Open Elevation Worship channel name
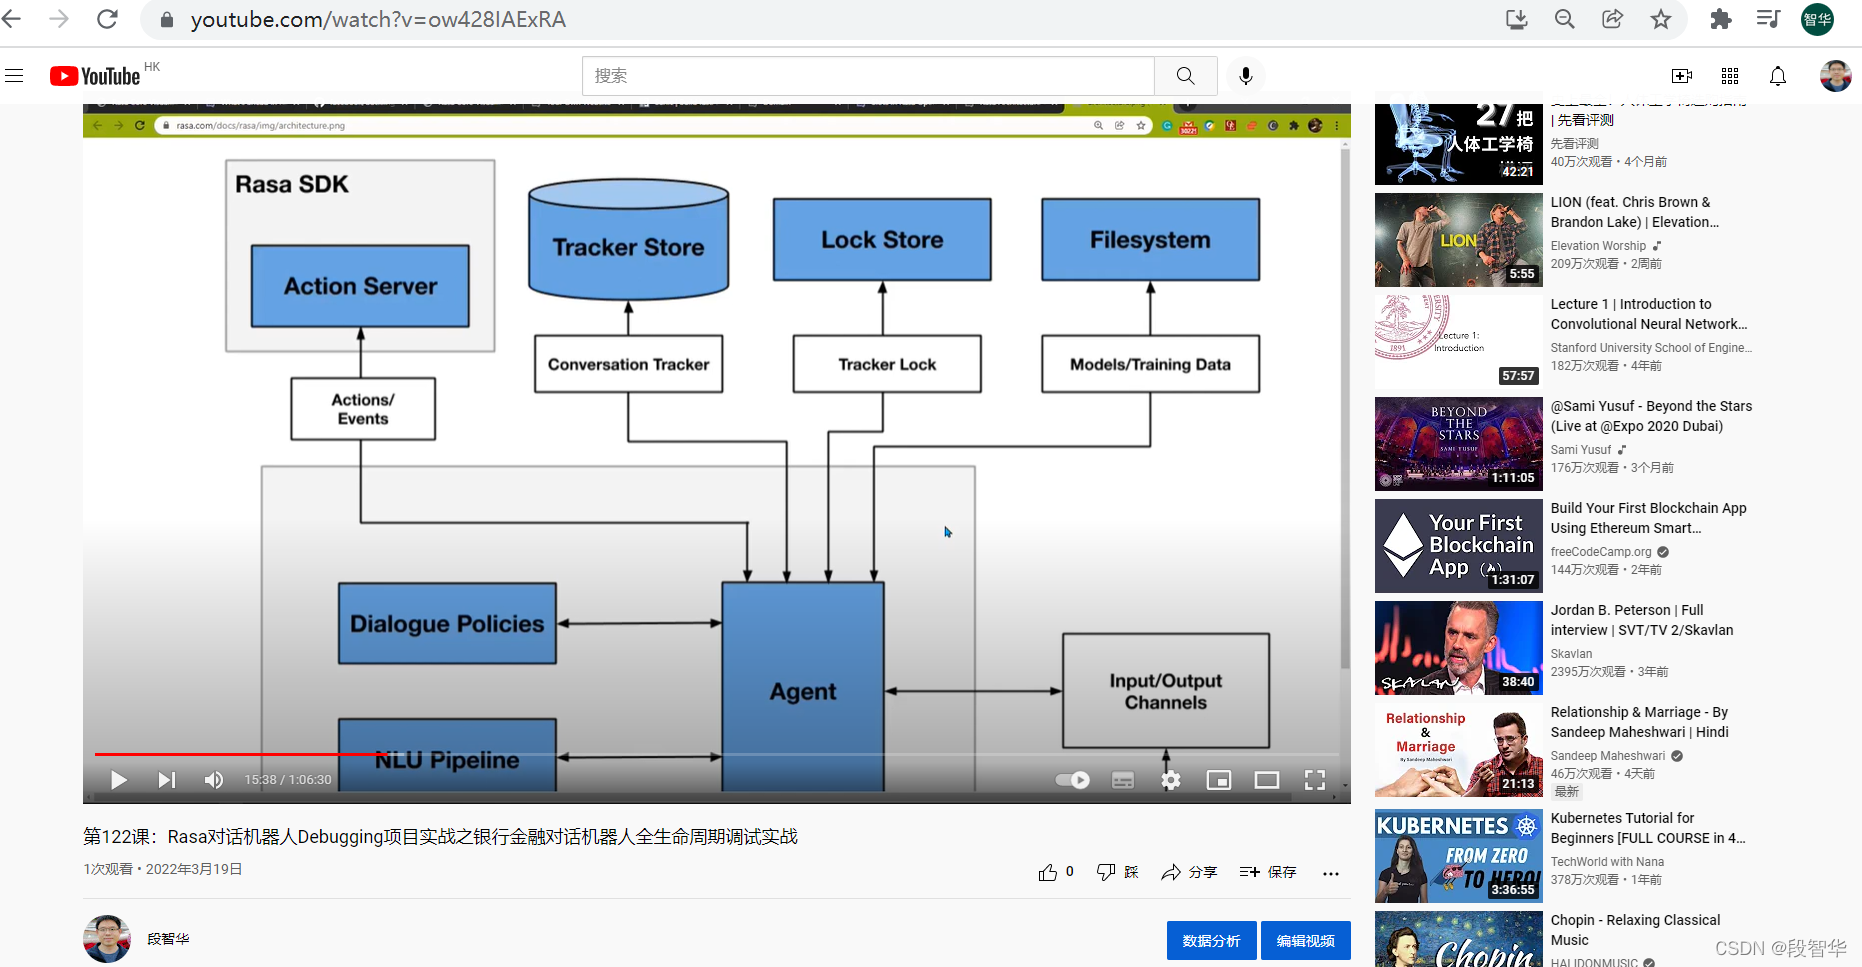Screen dimensions: 1862x967 click(1598, 246)
